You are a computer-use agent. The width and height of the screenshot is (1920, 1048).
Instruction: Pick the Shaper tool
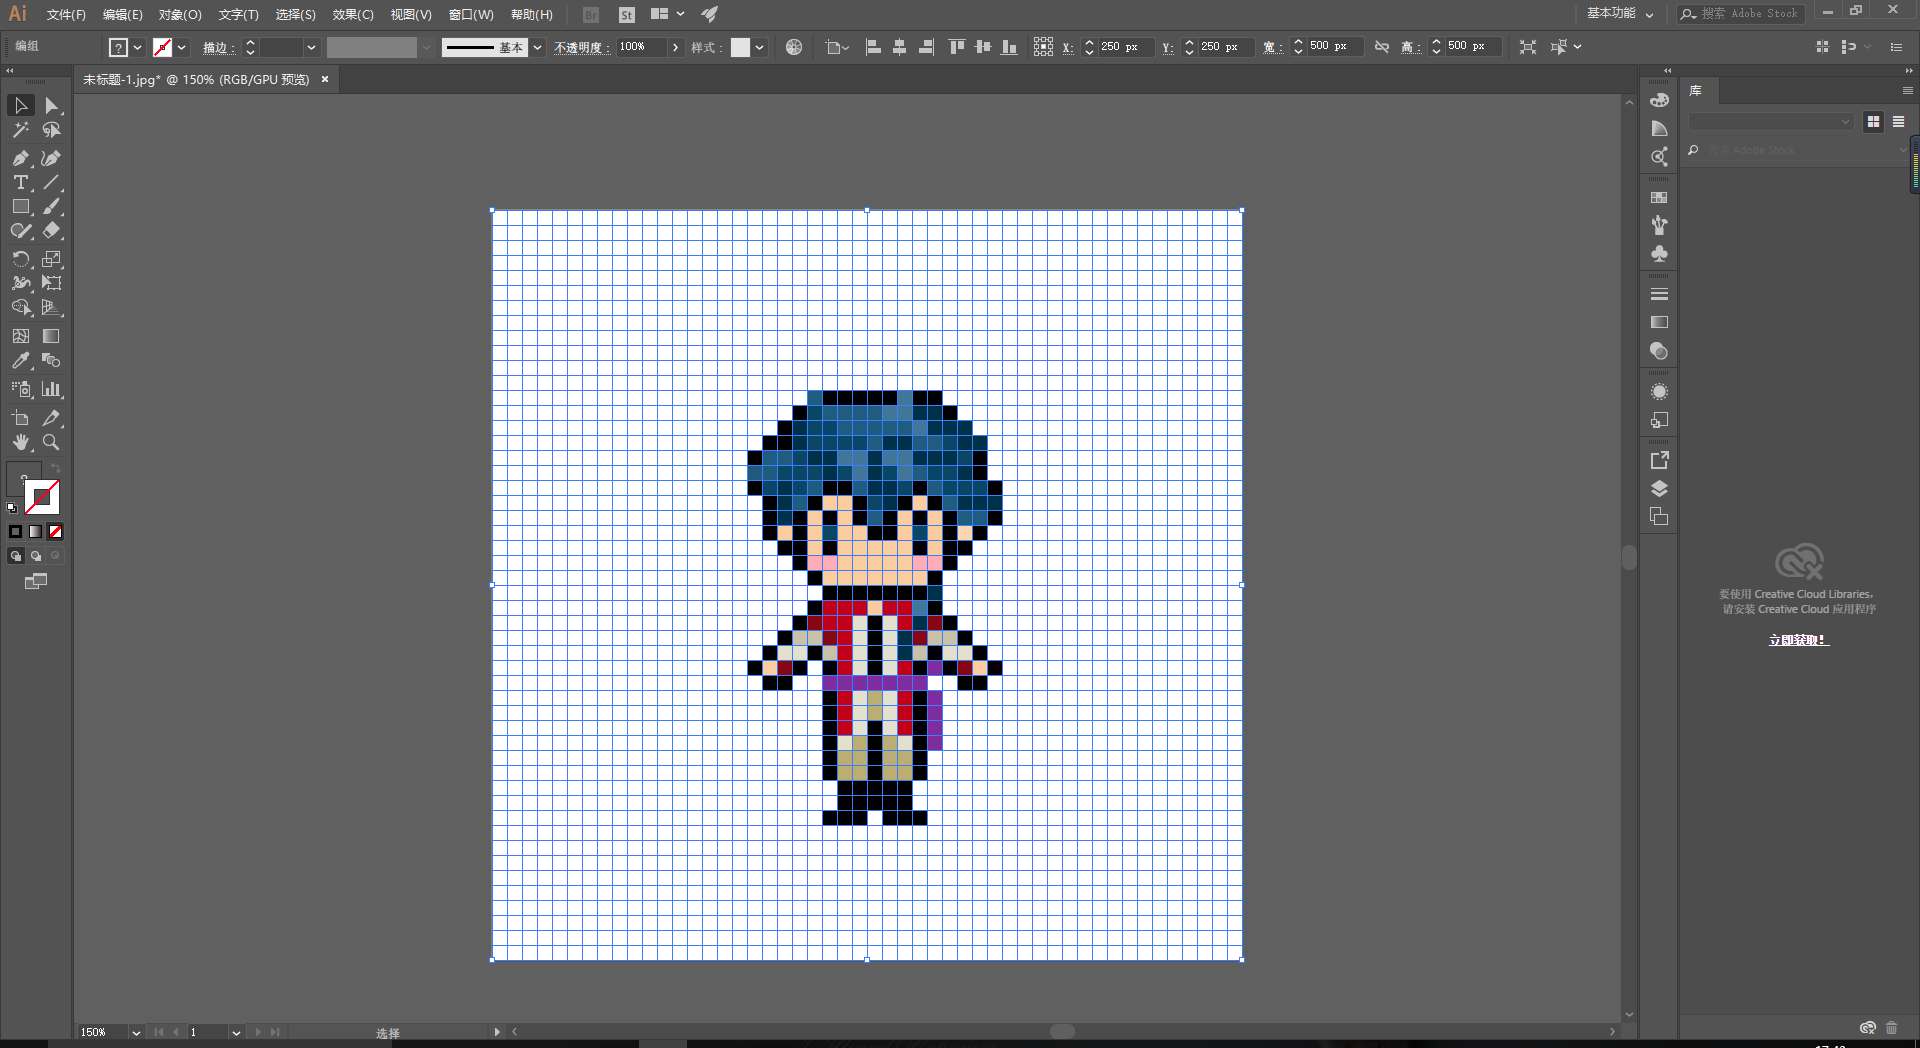(x=21, y=230)
